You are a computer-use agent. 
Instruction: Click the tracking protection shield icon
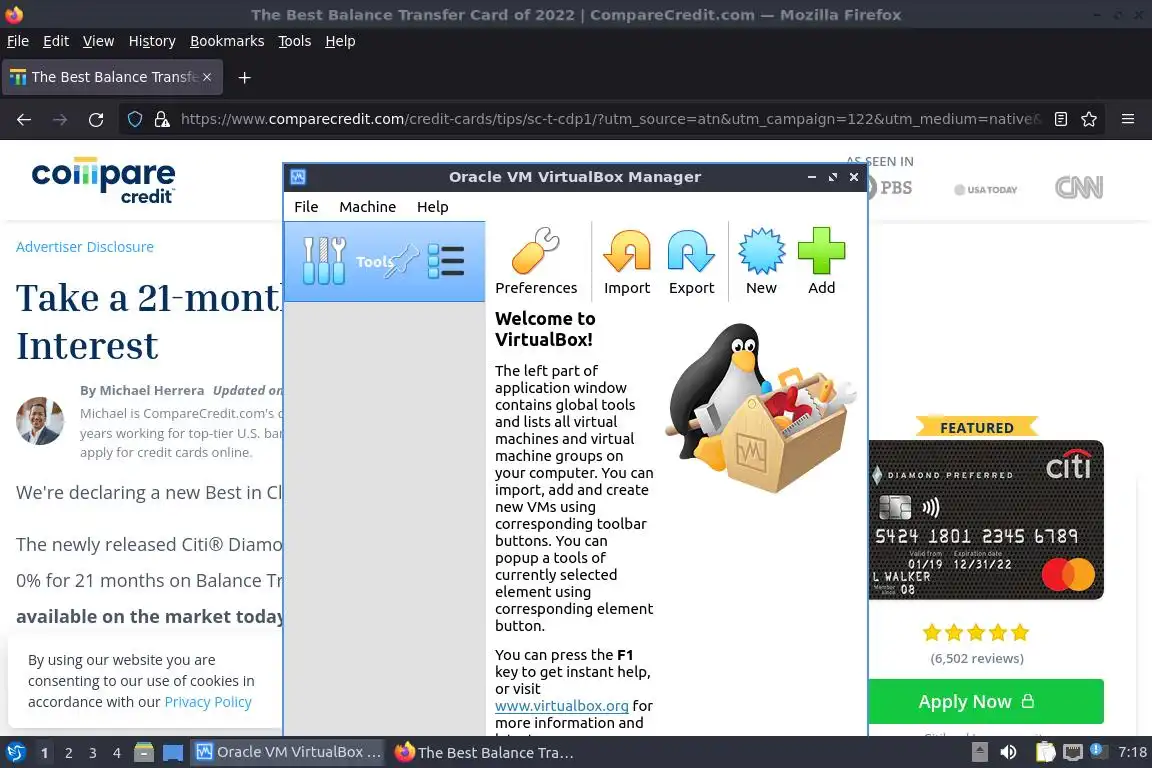134,119
